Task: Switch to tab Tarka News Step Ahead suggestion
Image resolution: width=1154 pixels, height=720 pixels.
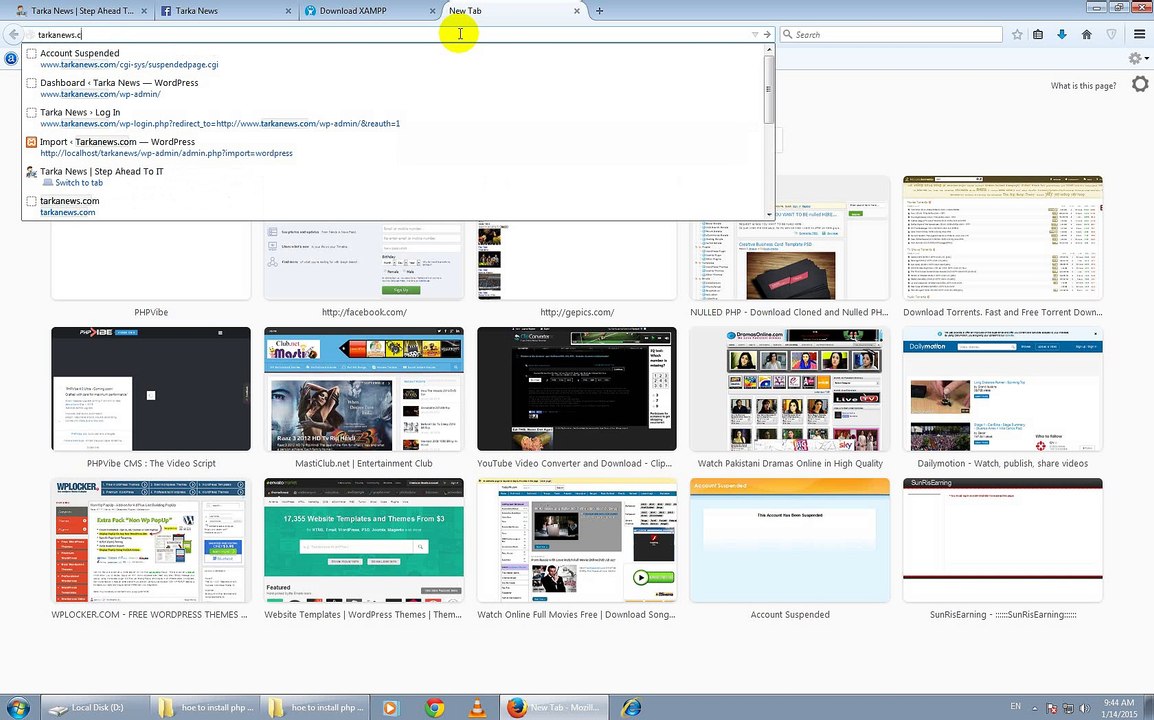Action: [x=394, y=177]
